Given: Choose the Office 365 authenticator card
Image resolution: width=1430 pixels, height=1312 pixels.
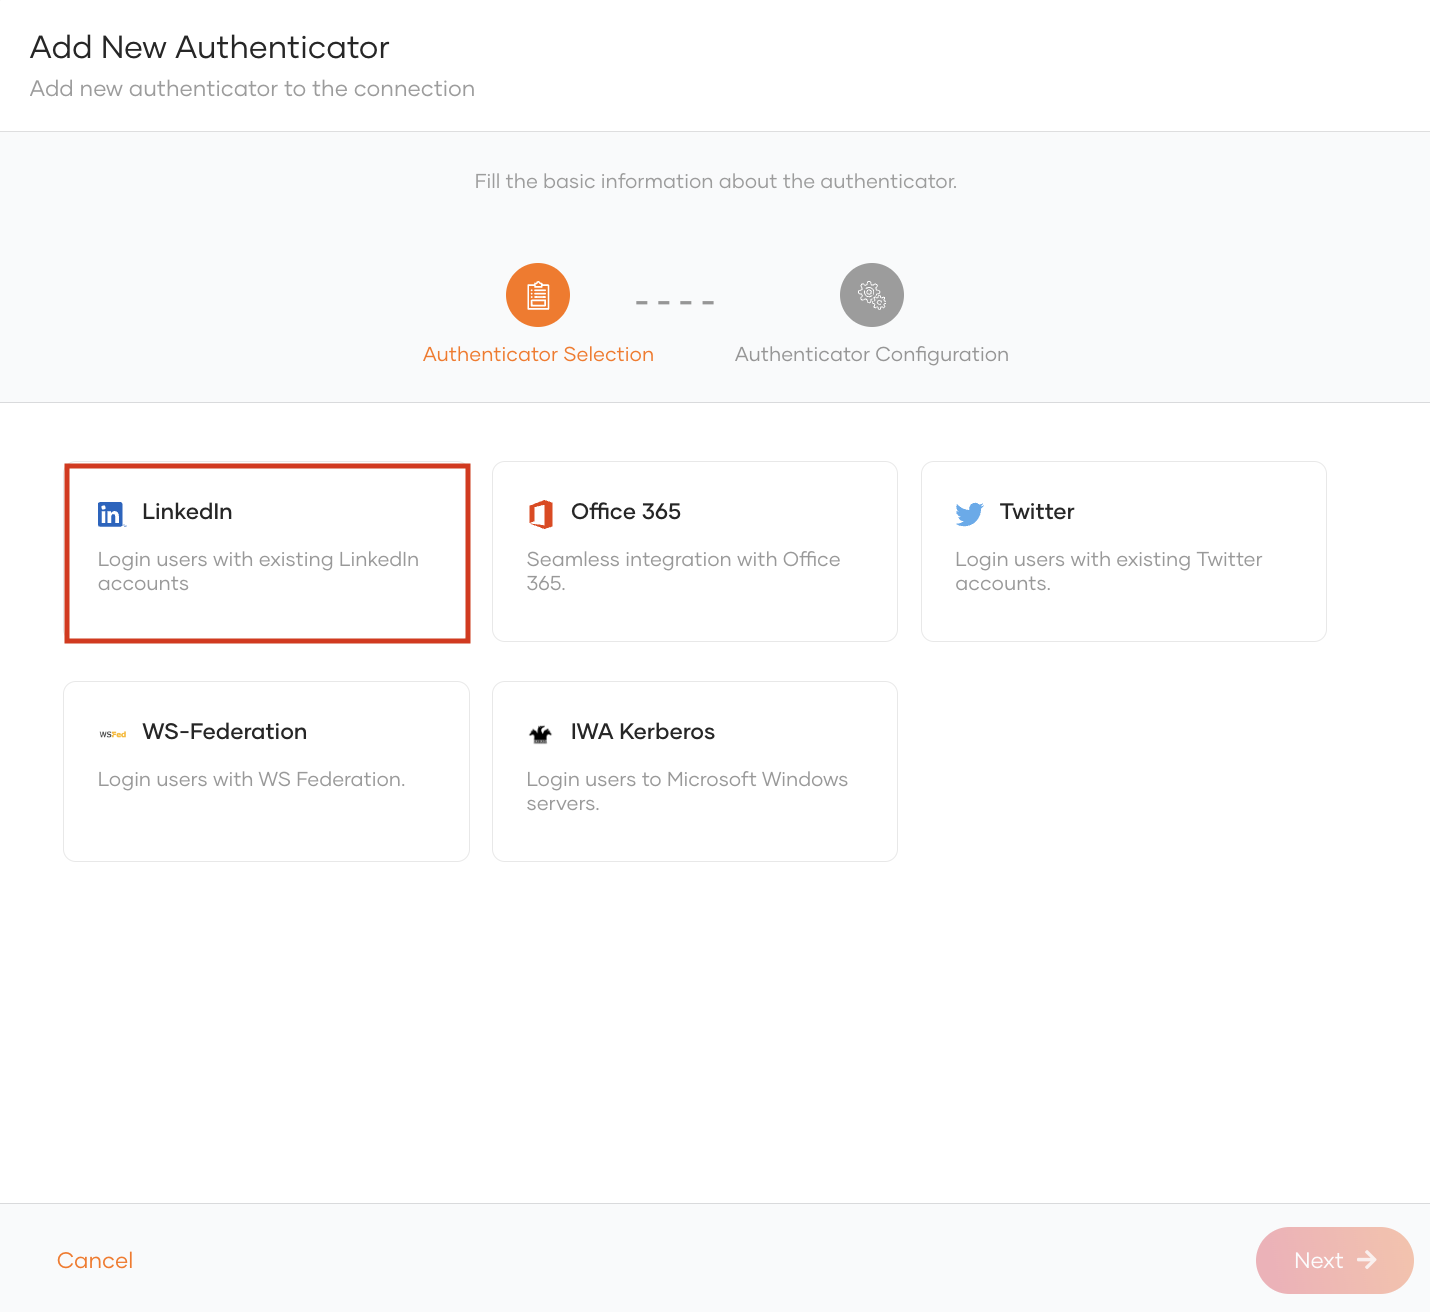Looking at the screenshot, I should 695,552.
